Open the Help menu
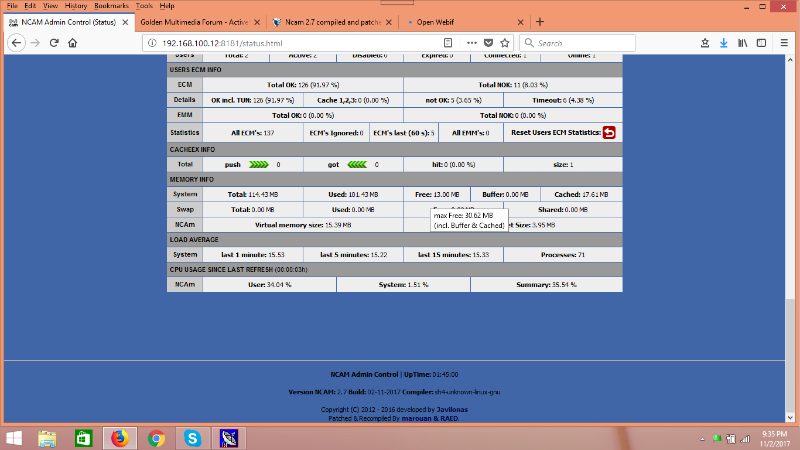The width and height of the screenshot is (800, 450). [167, 6]
